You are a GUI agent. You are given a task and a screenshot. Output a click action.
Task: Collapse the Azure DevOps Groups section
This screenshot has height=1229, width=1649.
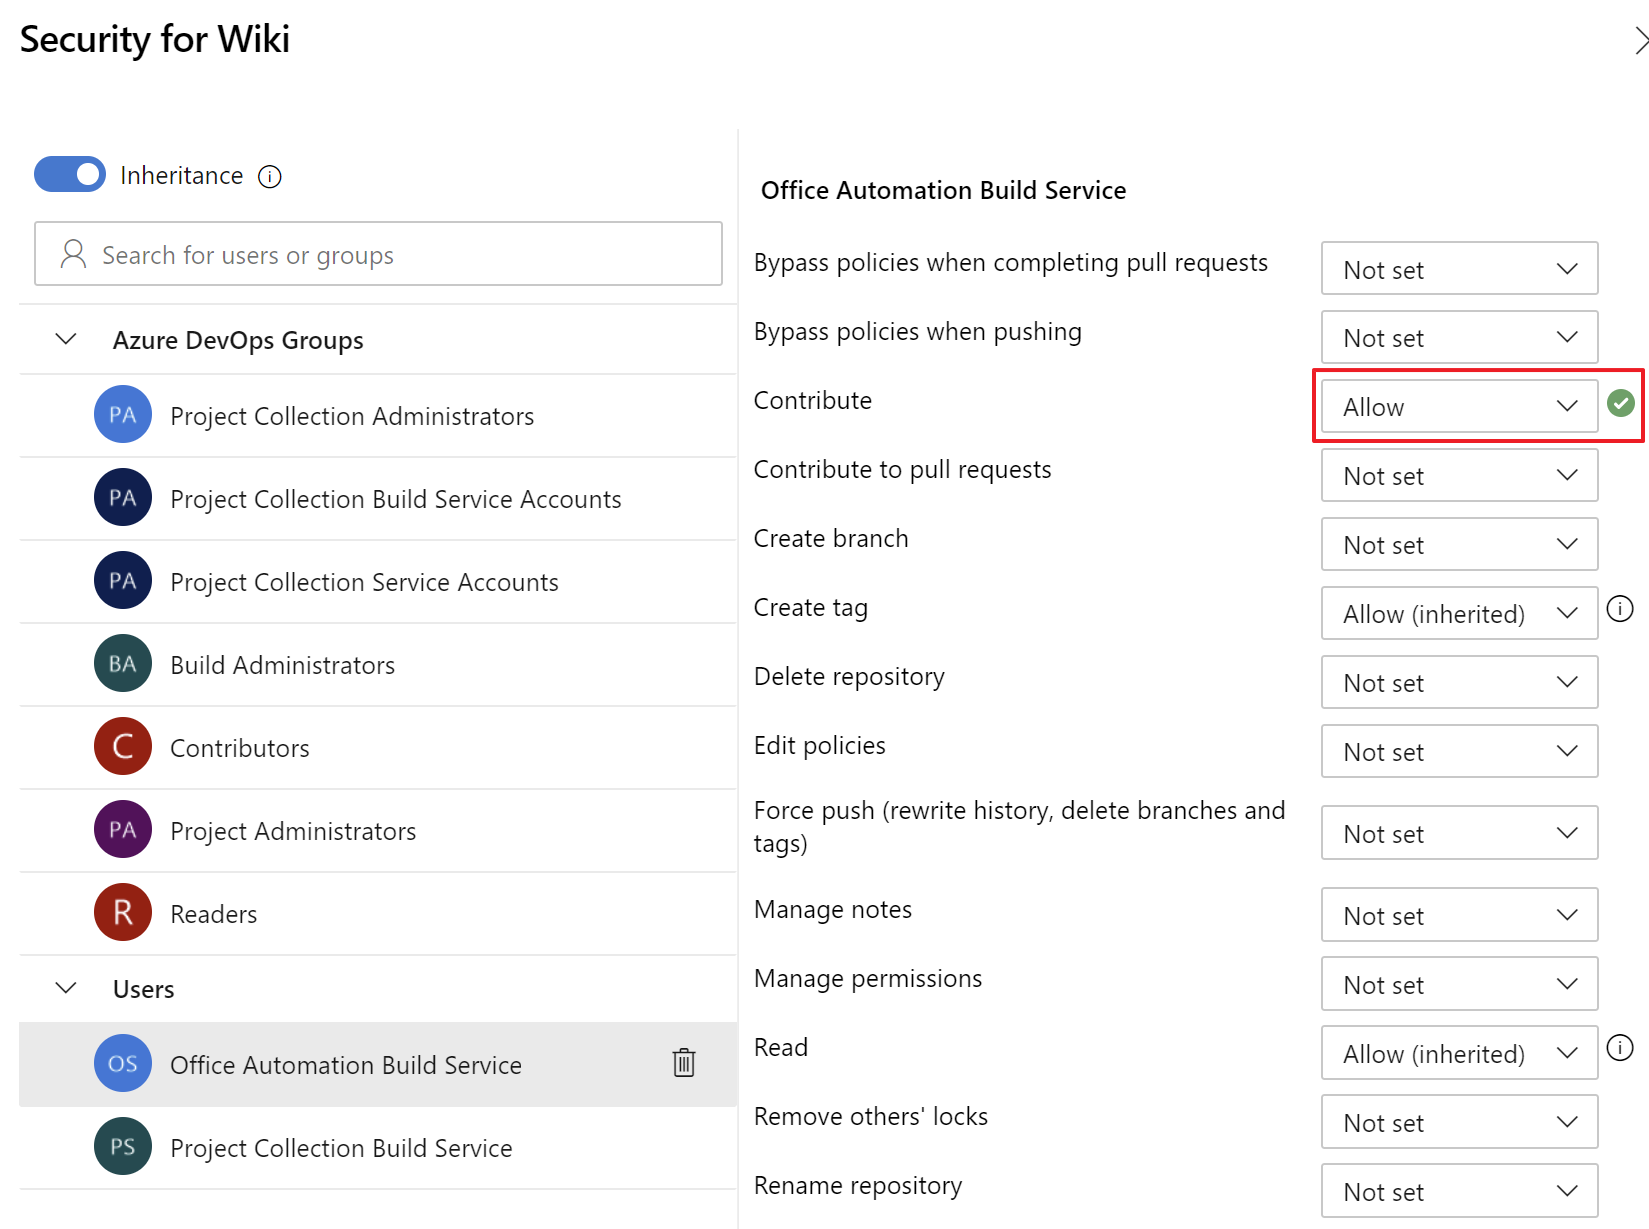66,339
